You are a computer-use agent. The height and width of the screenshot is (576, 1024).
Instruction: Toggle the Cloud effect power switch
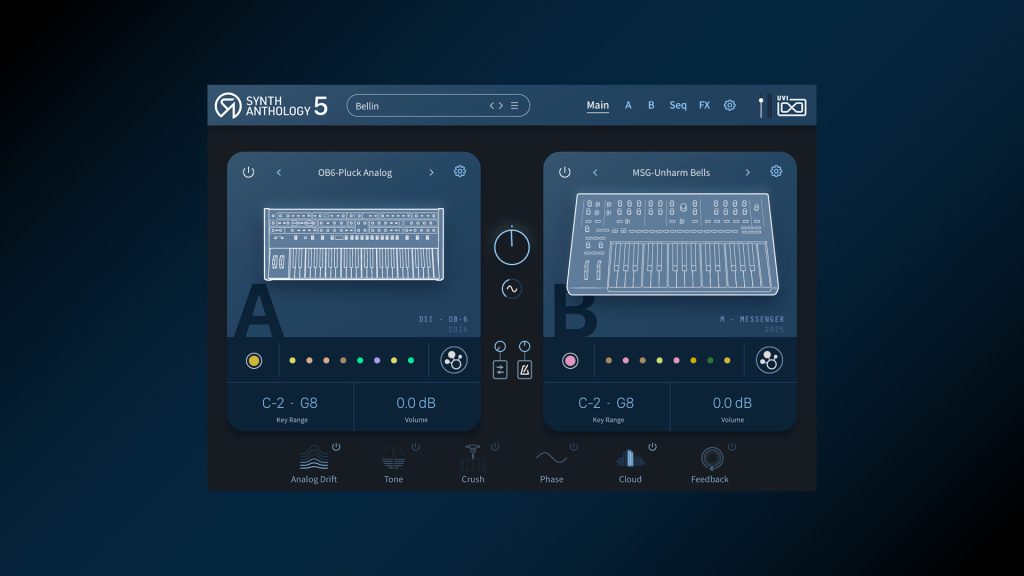(652, 447)
